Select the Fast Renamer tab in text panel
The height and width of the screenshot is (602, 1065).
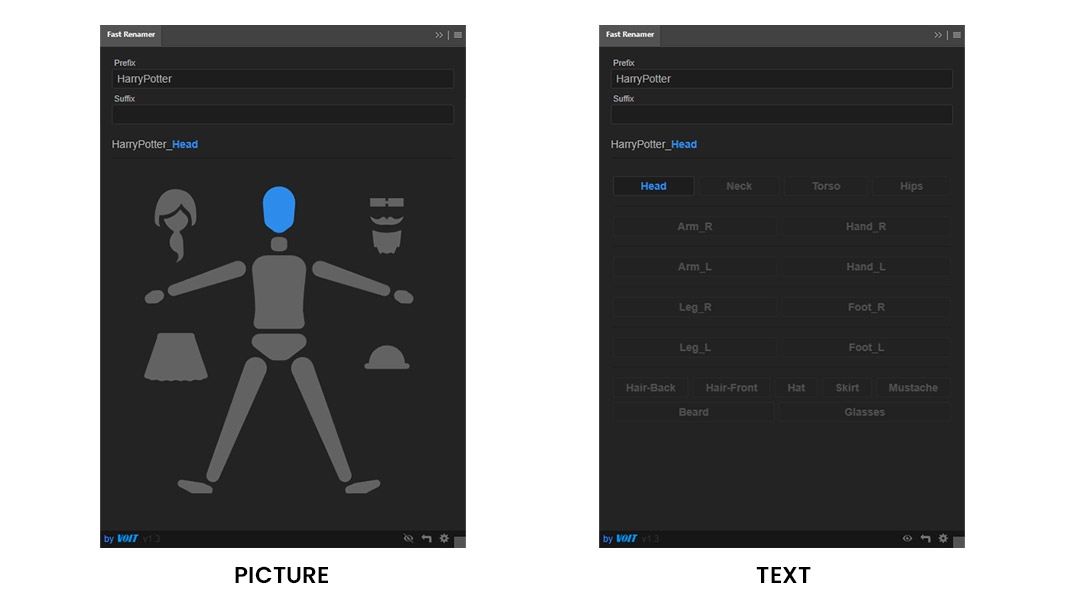tap(630, 35)
